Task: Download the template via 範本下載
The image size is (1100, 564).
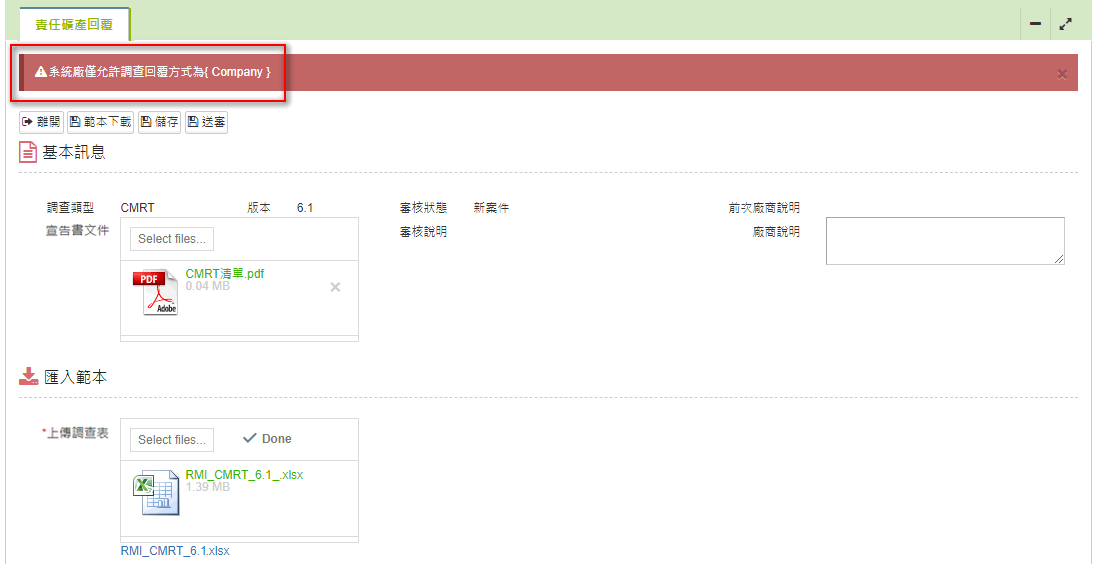Action: click(100, 122)
